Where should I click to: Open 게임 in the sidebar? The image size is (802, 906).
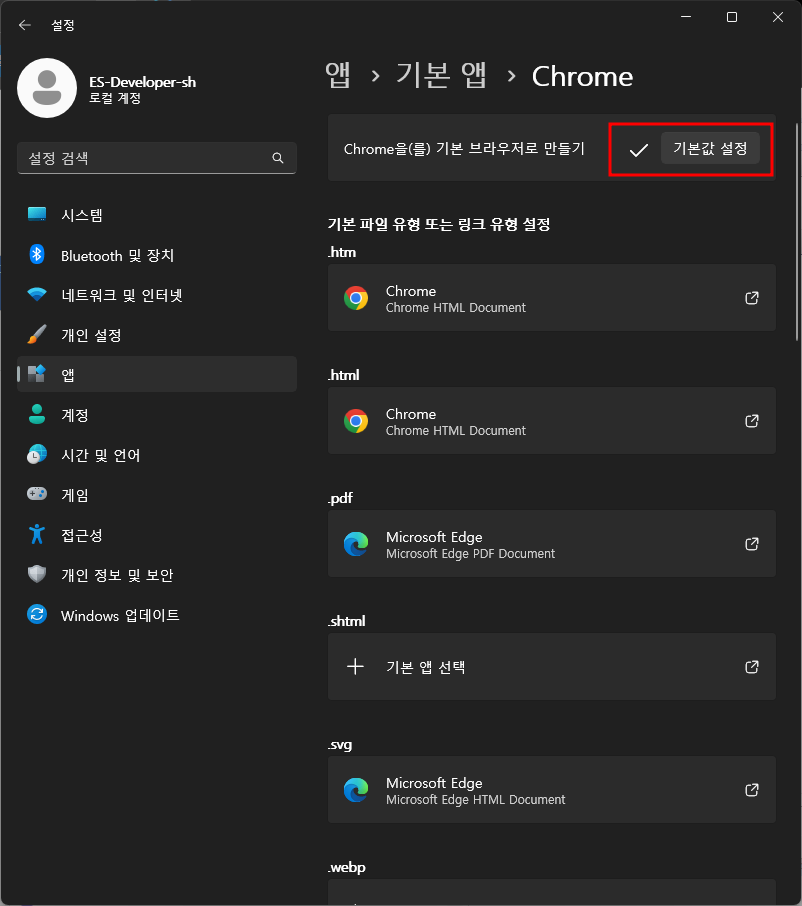click(157, 495)
